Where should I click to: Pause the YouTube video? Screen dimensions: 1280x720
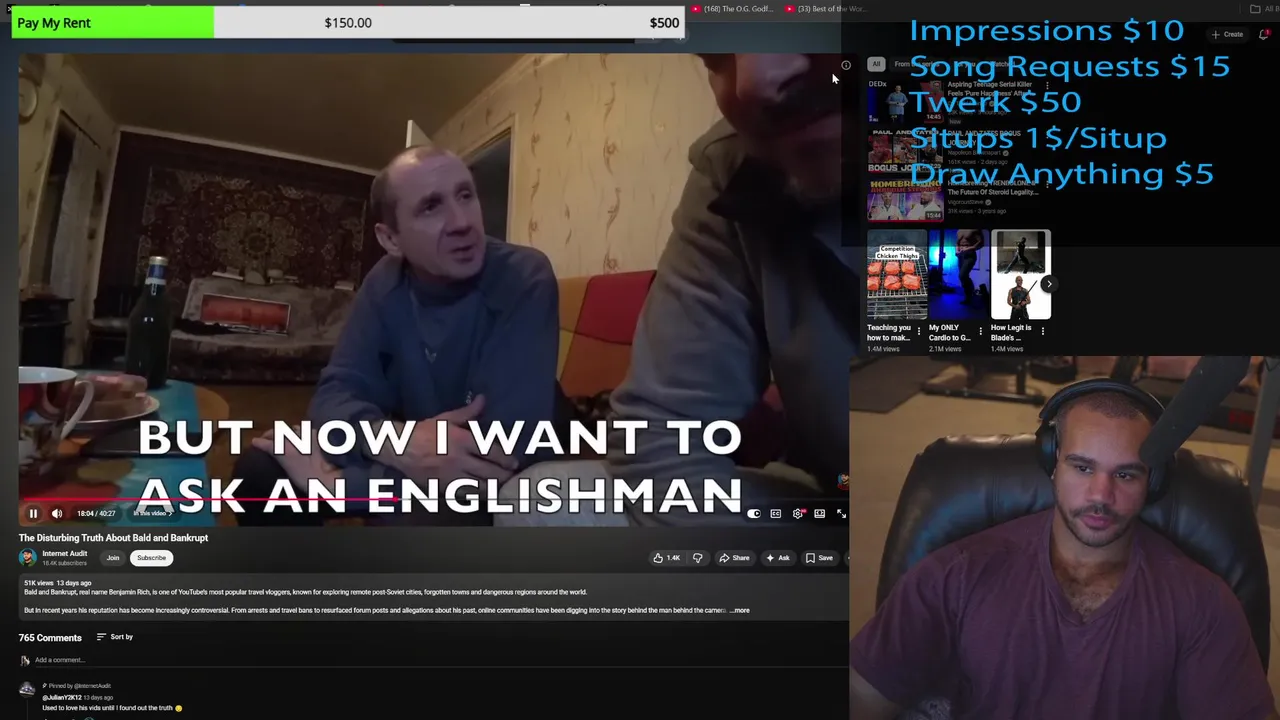pos(33,514)
